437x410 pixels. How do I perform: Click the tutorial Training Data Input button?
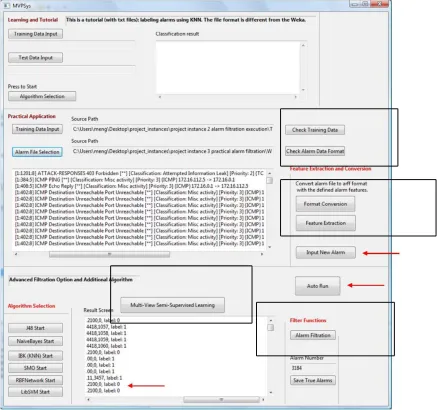point(35,34)
